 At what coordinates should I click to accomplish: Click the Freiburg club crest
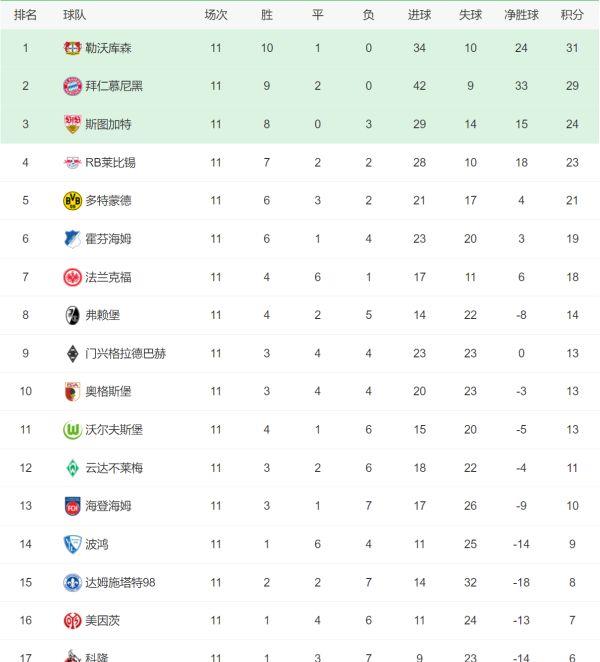[72, 315]
